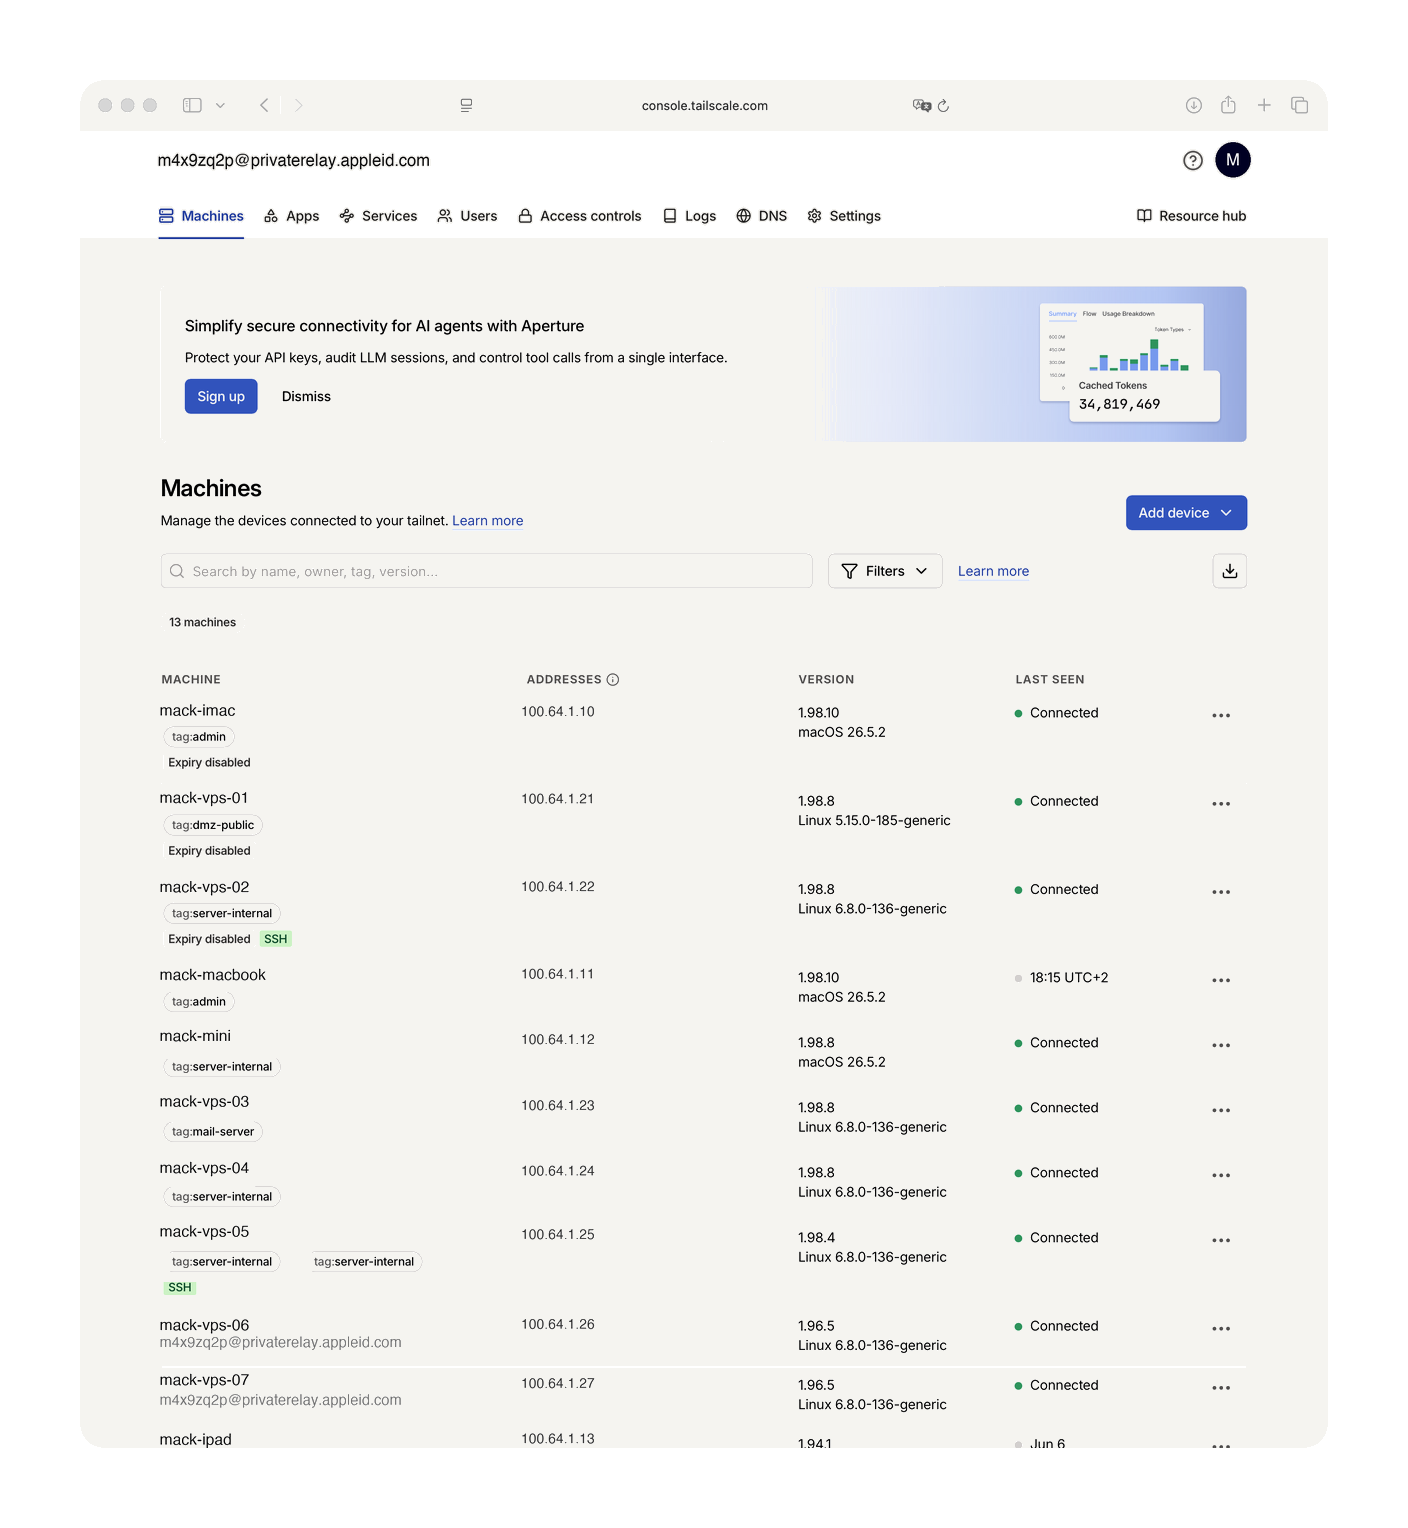Switch to the Apps tab

(x=291, y=216)
